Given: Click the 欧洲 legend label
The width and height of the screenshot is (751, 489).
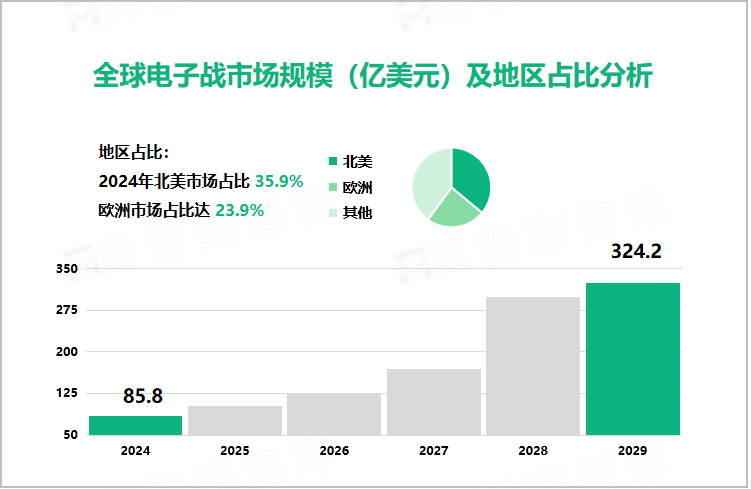Looking at the screenshot, I should pos(358,188).
